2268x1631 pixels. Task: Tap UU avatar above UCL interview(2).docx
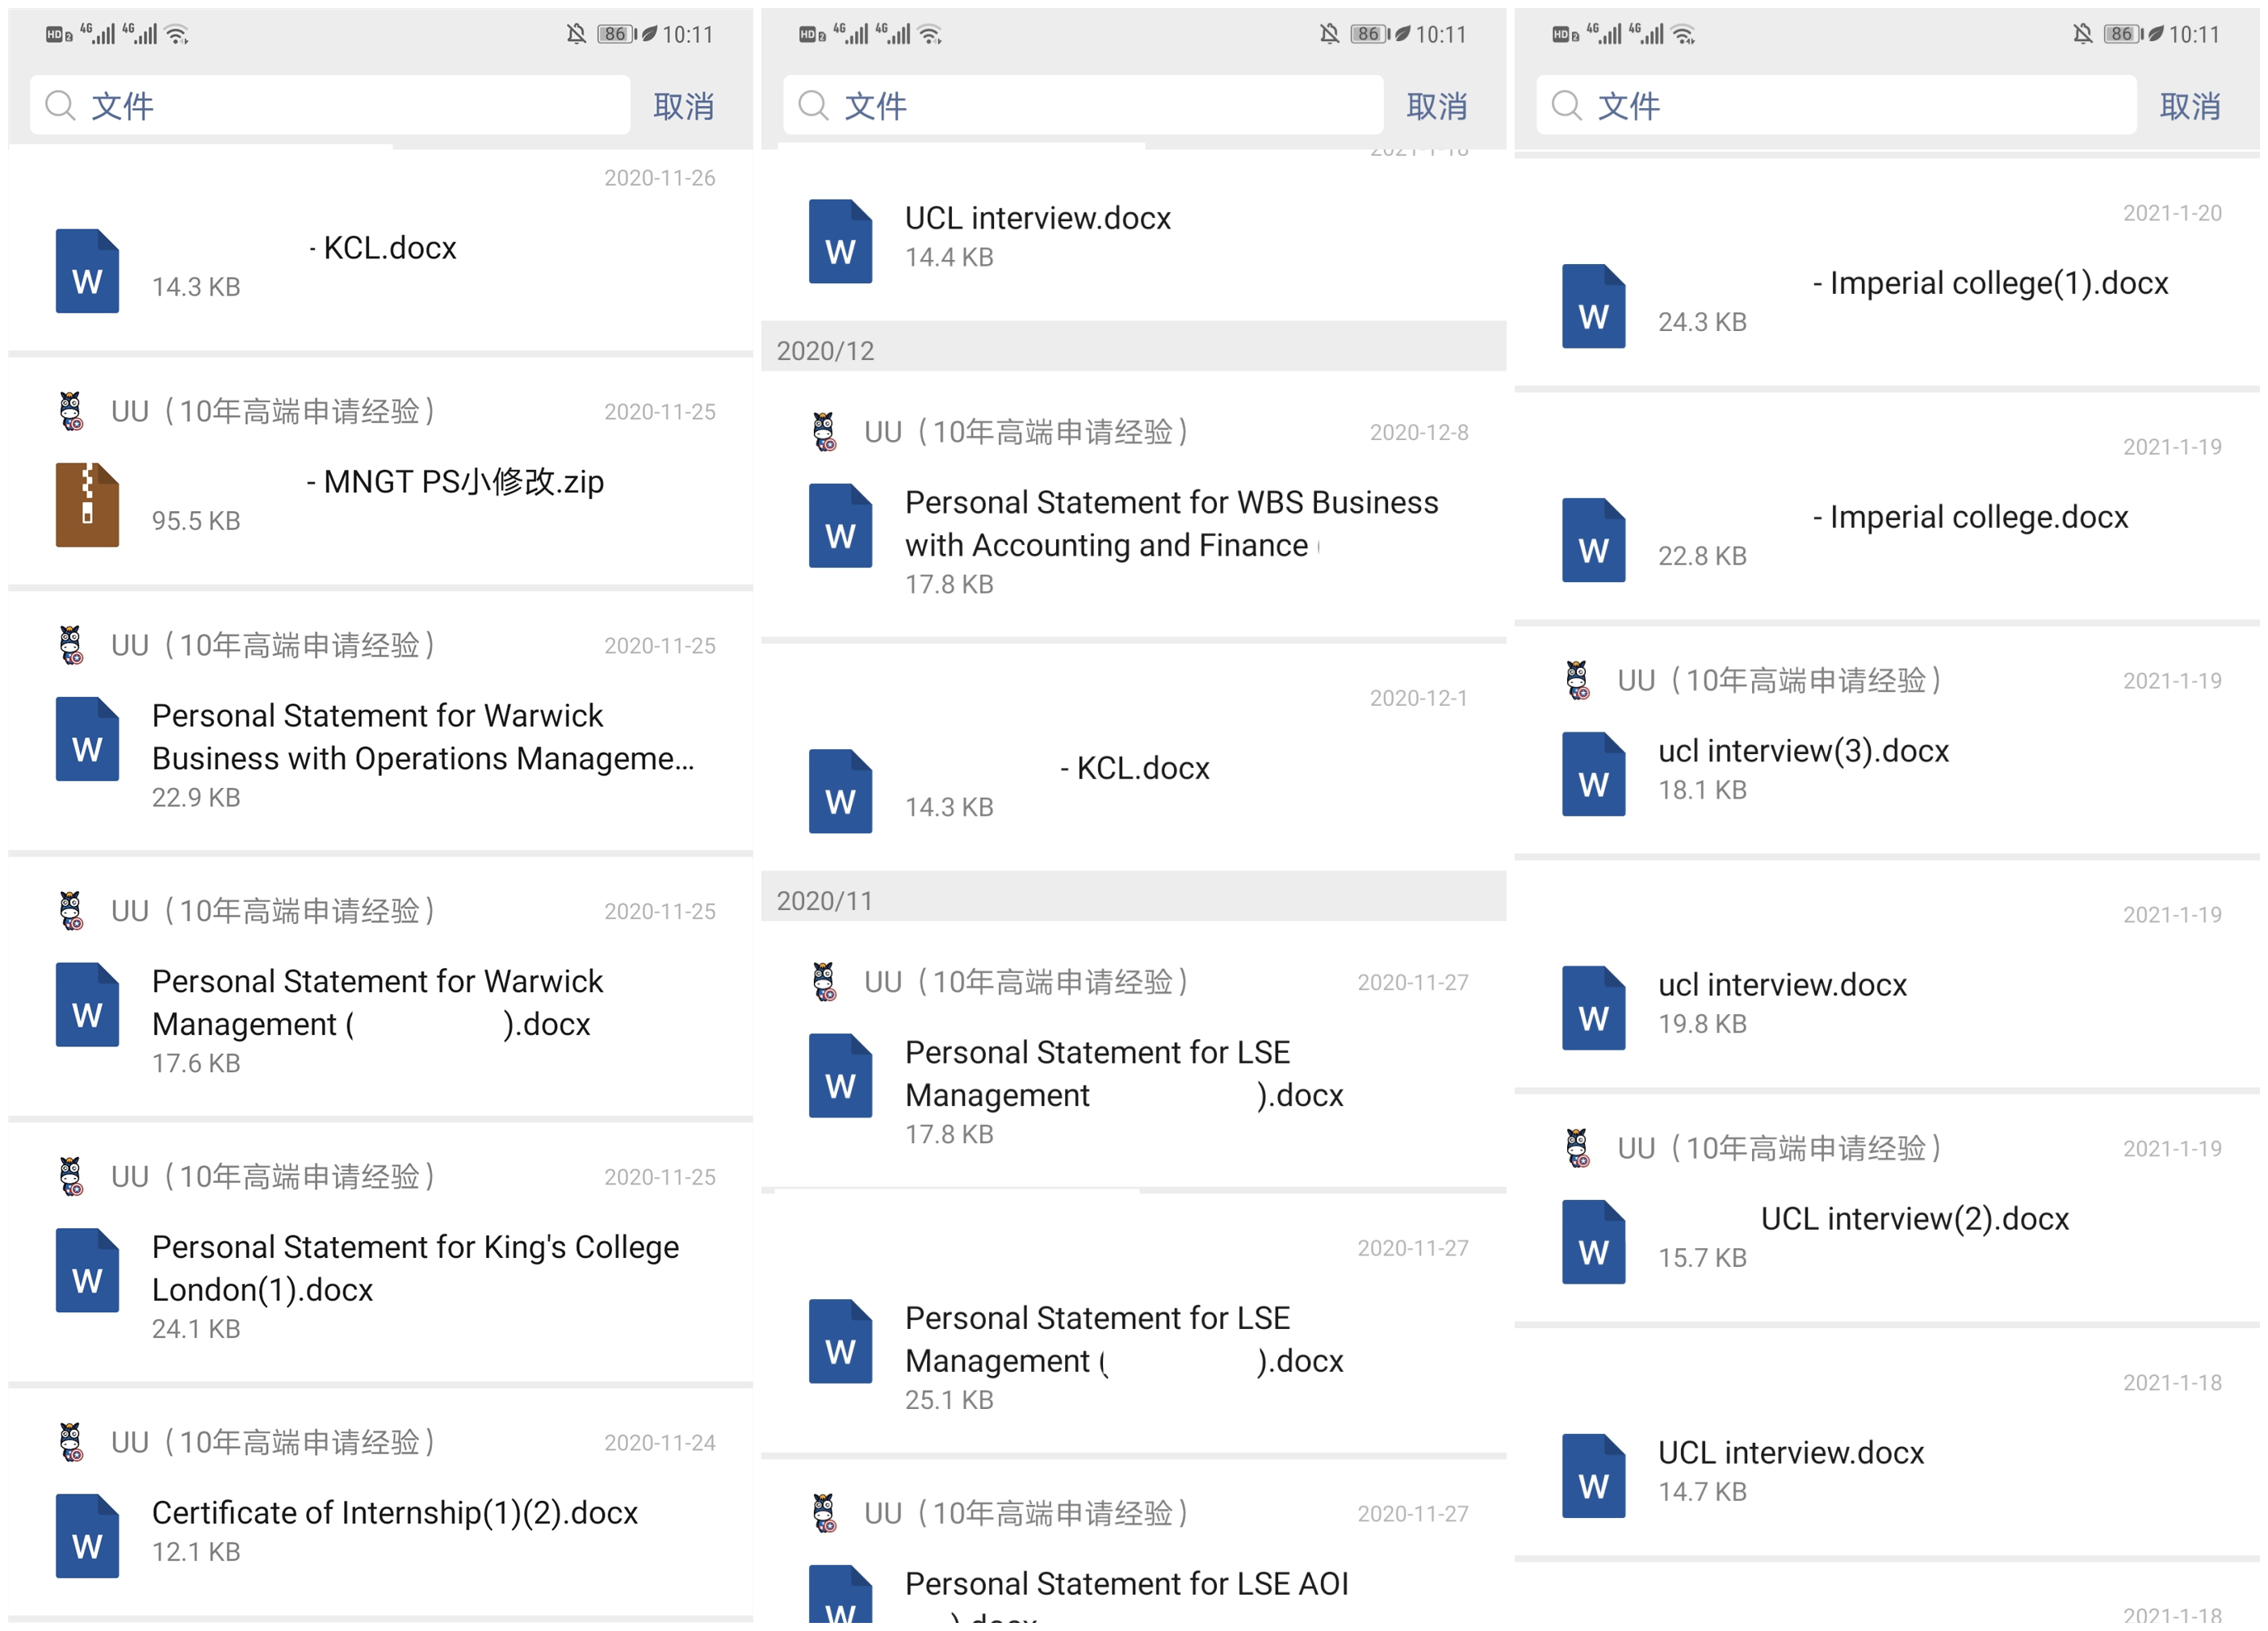click(1578, 1149)
